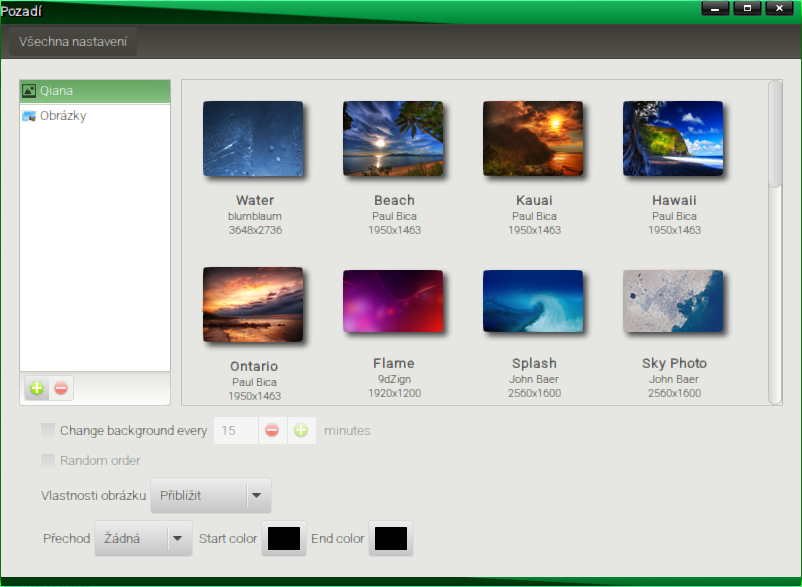
Task: Increase minutes with the green plus button
Action: coord(301,431)
